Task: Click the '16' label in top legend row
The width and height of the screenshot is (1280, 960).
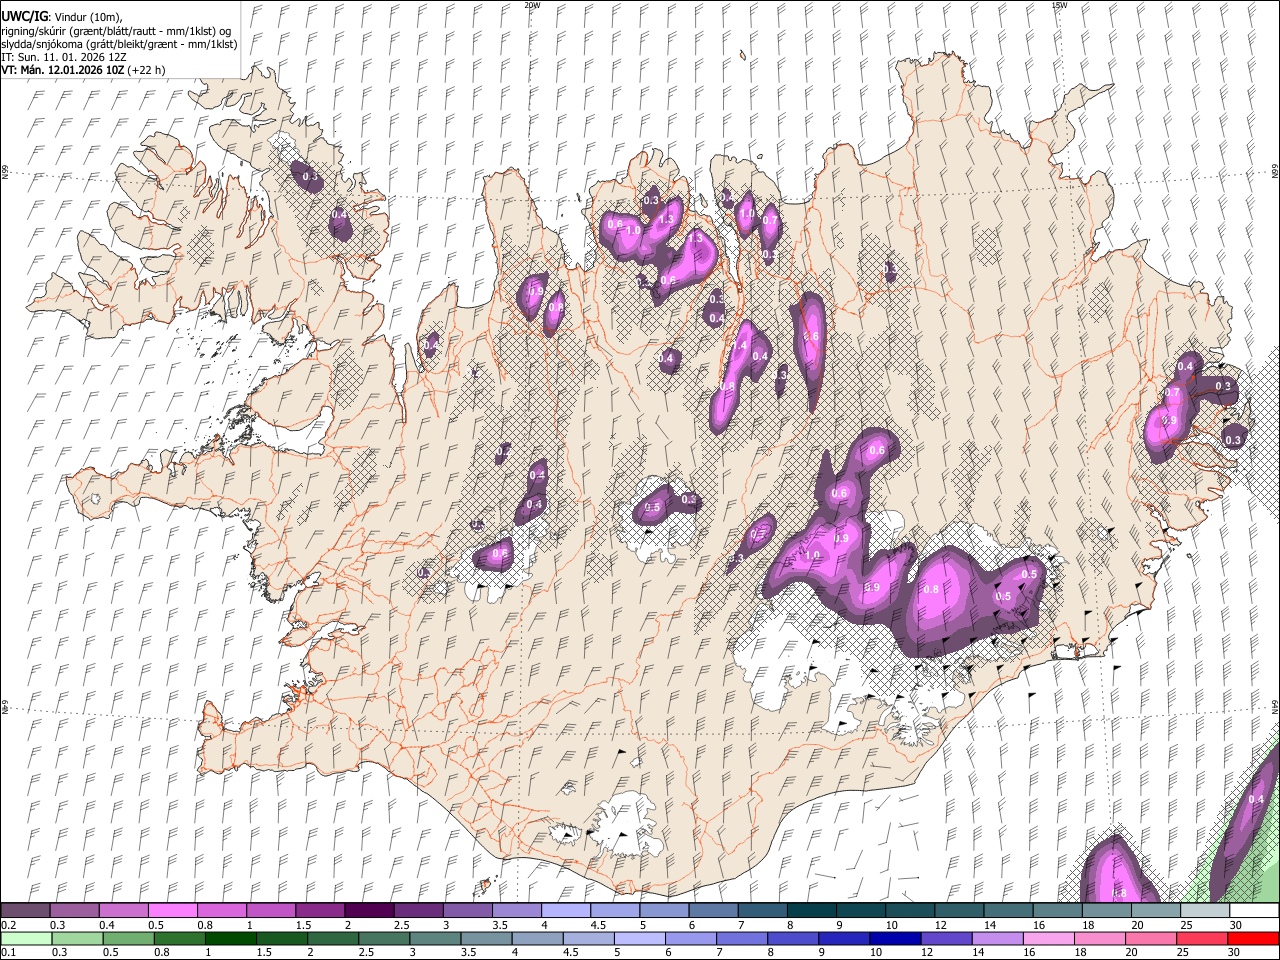Action: (x=1039, y=925)
